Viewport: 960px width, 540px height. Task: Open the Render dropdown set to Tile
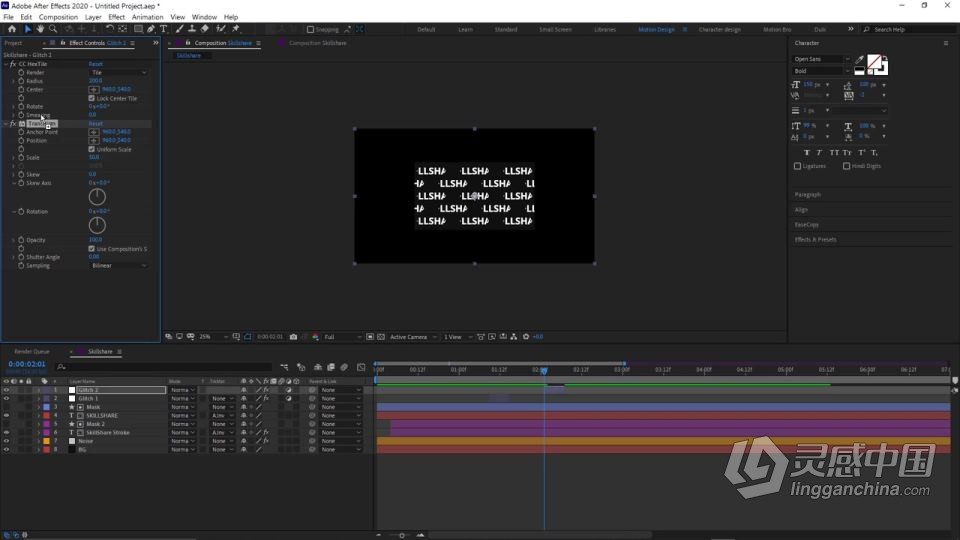point(118,73)
